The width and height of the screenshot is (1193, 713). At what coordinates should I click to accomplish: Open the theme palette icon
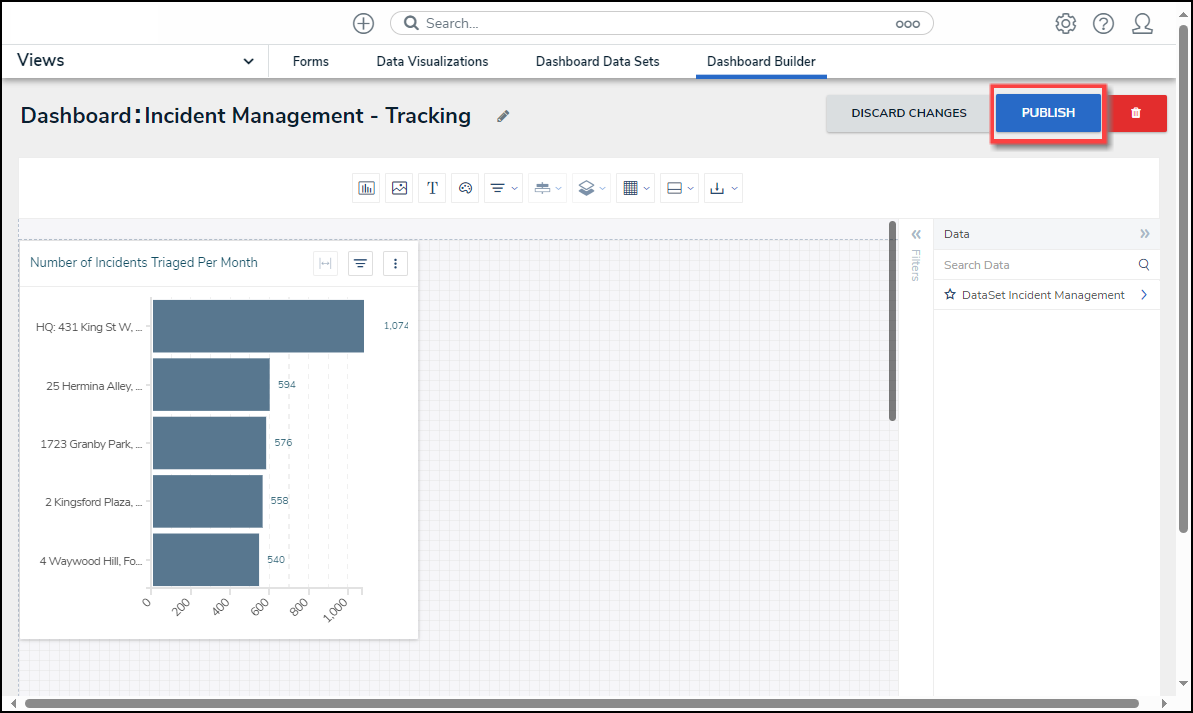465,188
